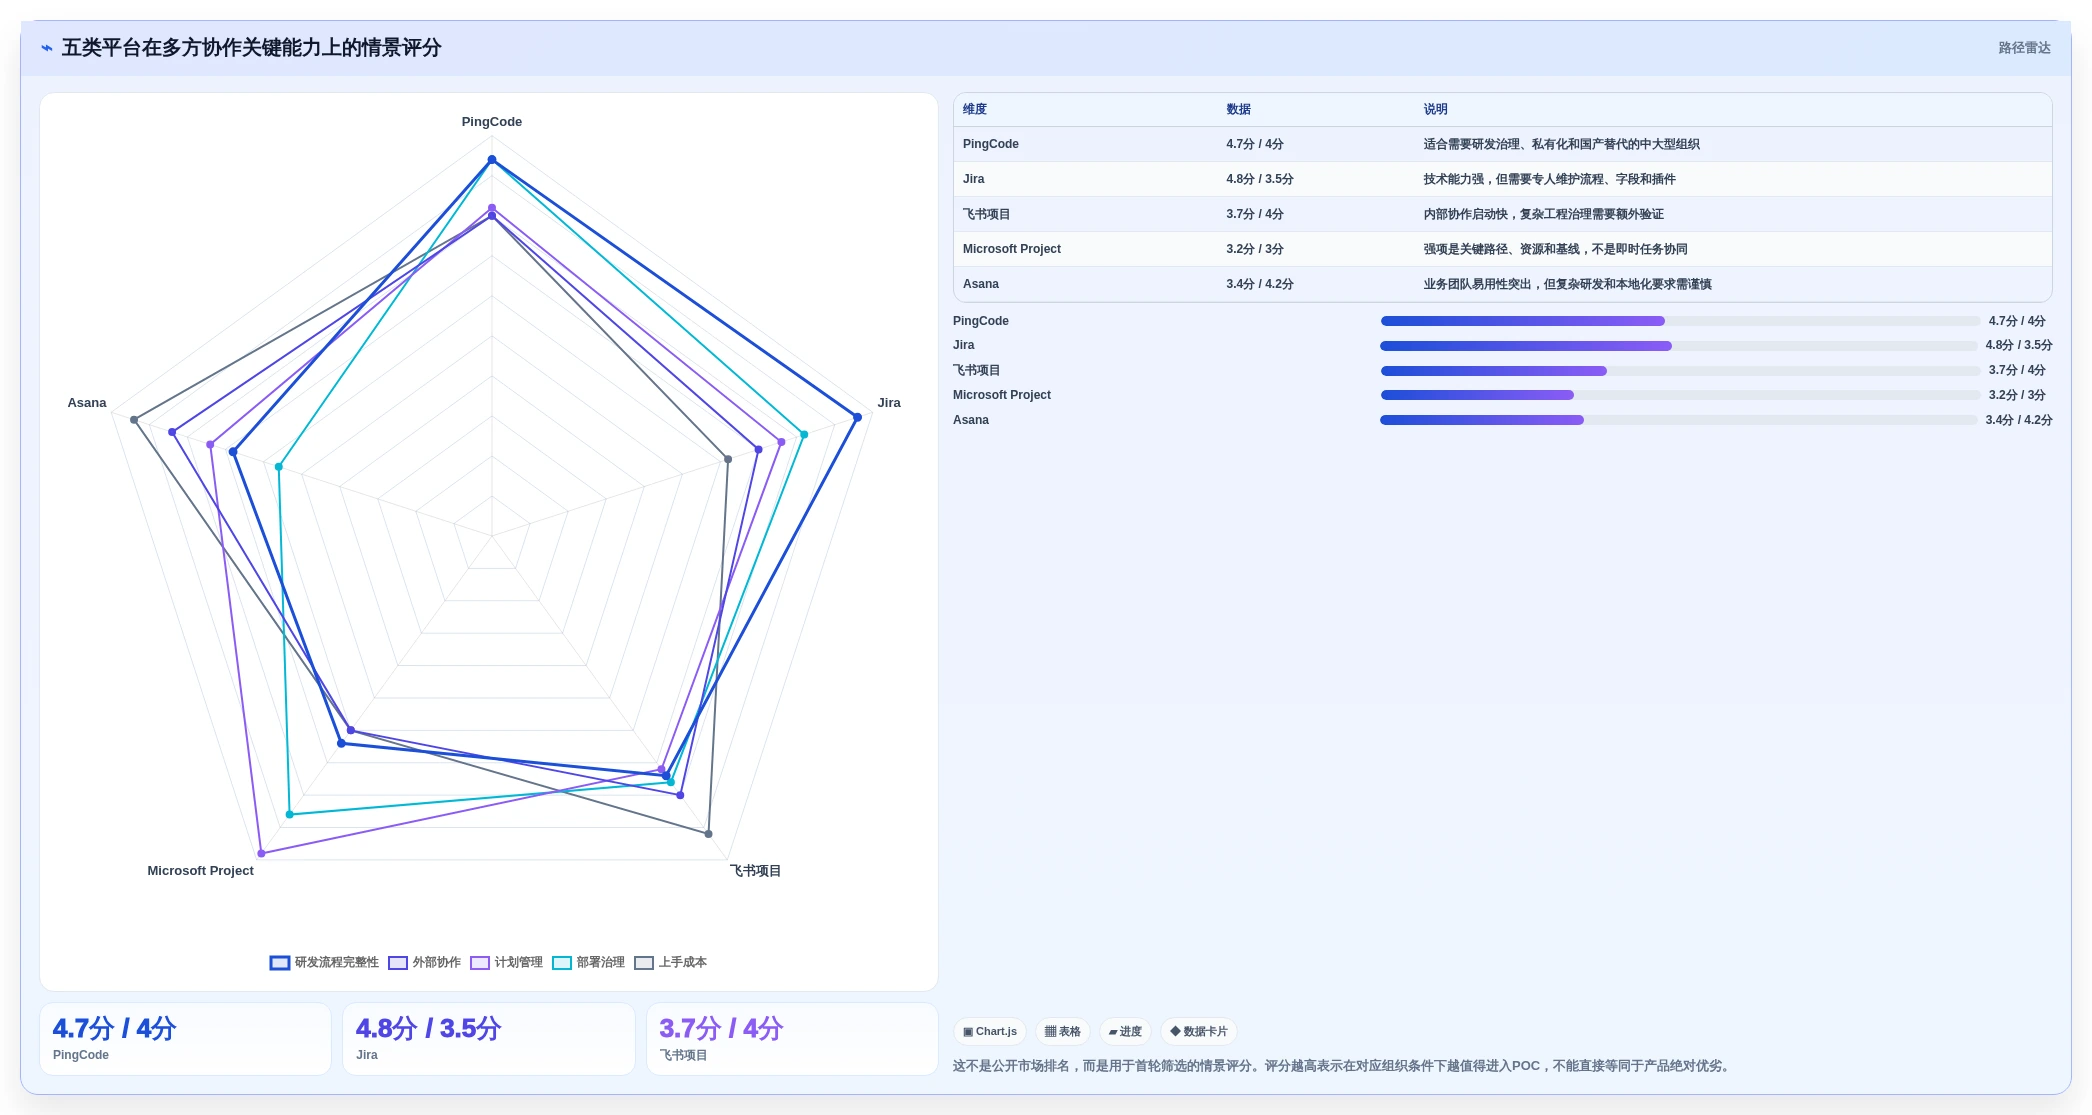Image resolution: width=2092 pixels, height=1115 pixels.
Task: Click the chart title 五类平台在多方协作关键能力上的情景评分
Action: [252, 48]
